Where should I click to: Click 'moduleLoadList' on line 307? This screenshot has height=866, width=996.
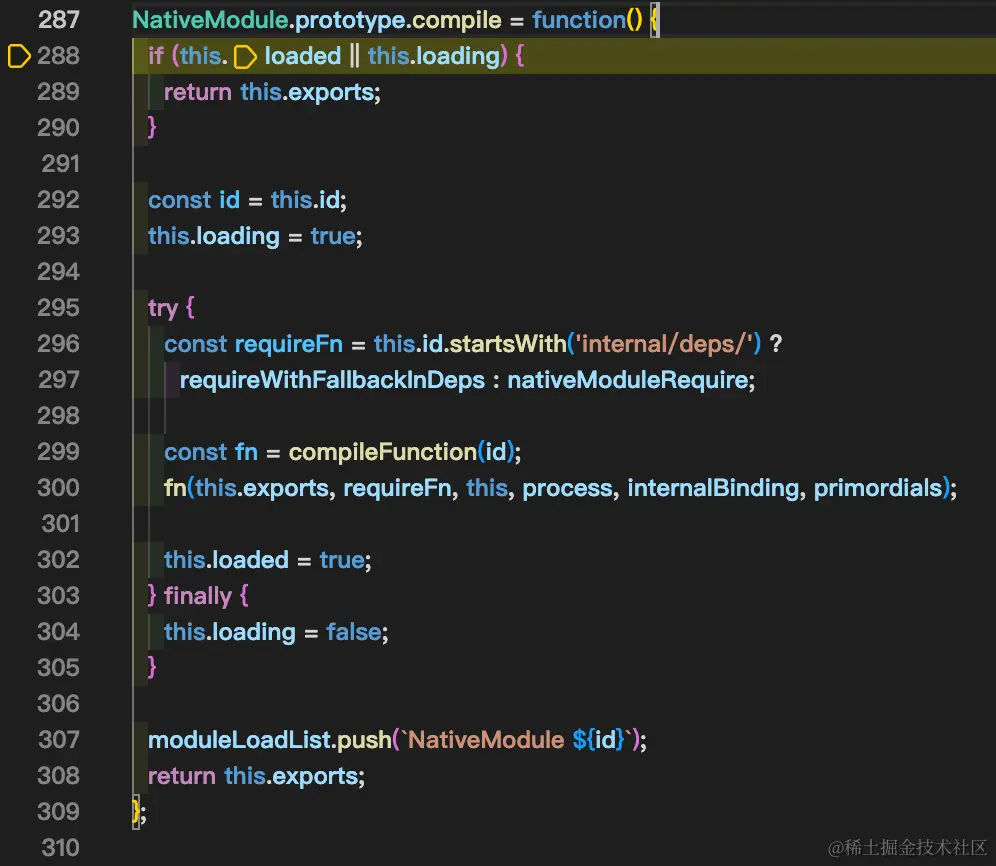239,740
